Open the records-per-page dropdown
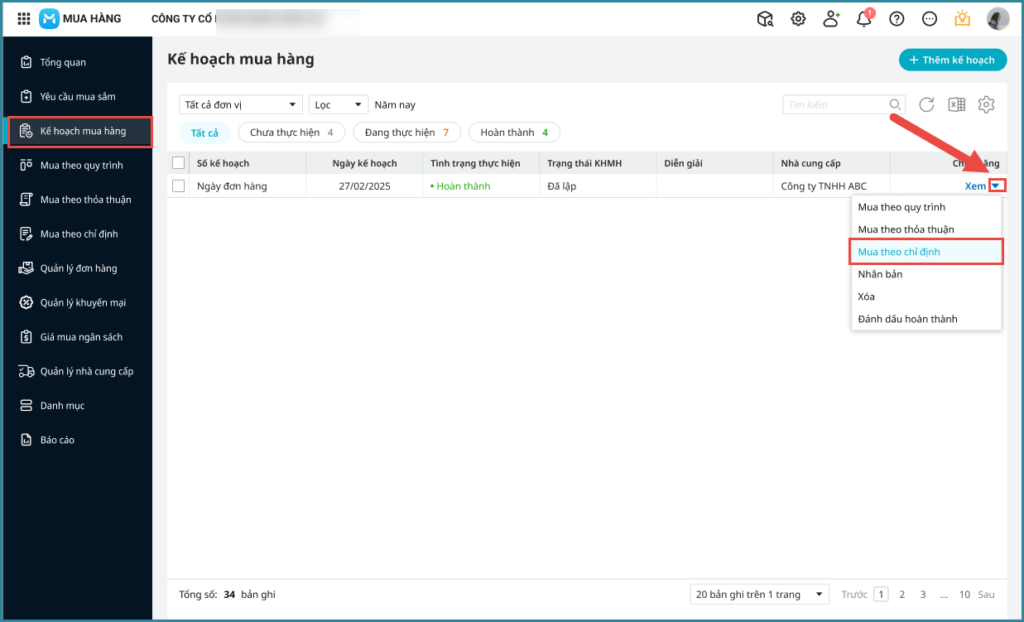Viewport: 1024px width, 622px height. pos(760,594)
